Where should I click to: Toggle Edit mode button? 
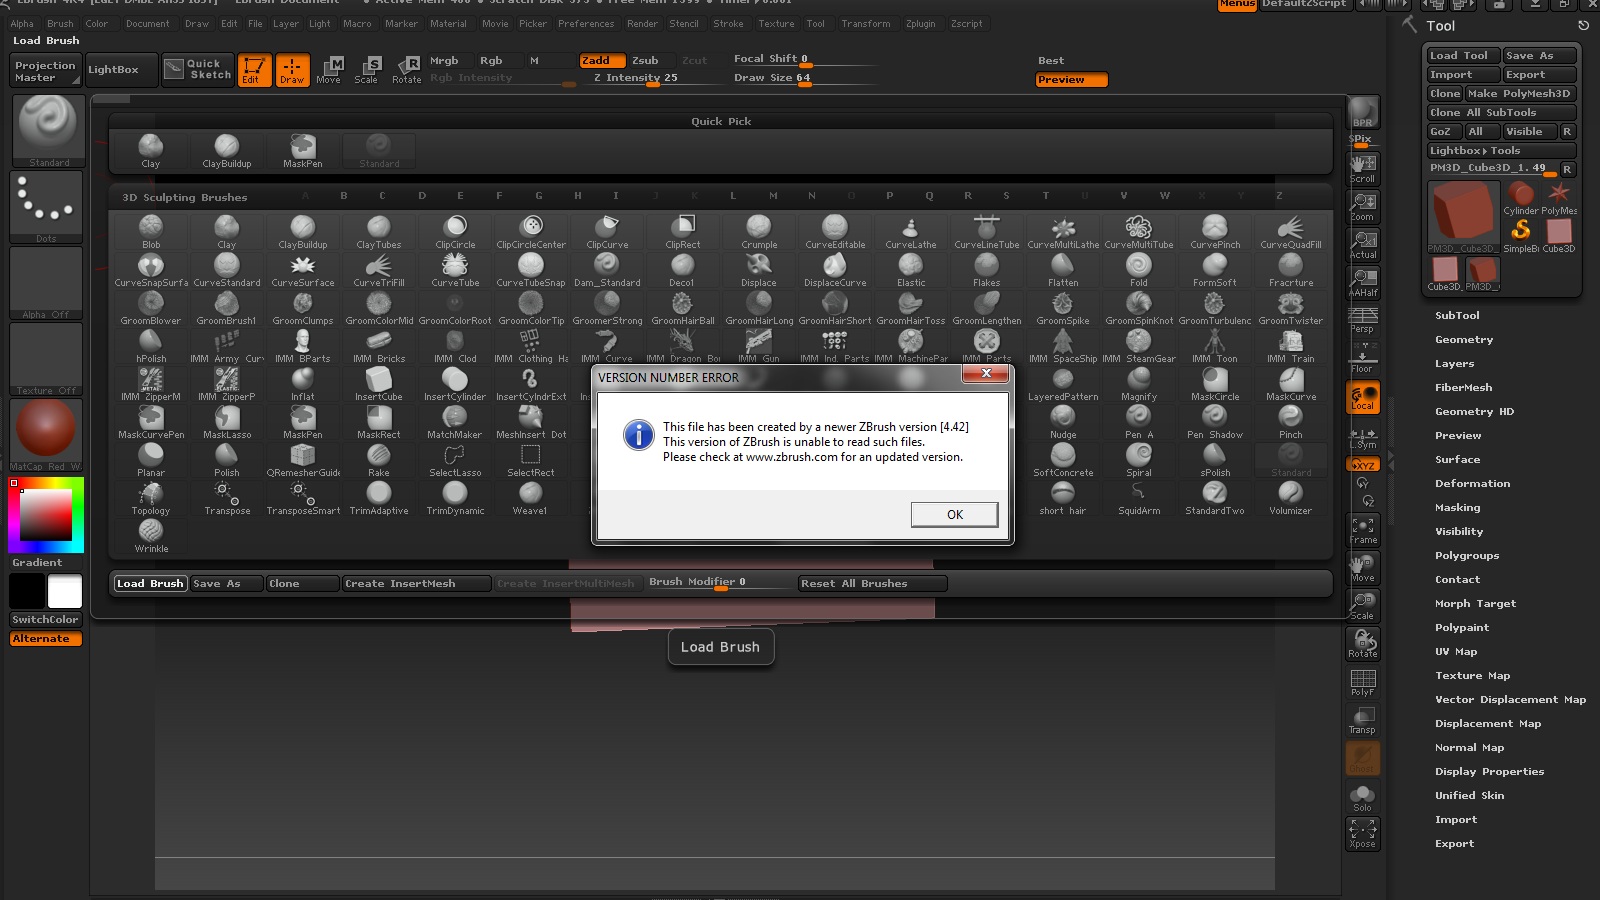254,70
